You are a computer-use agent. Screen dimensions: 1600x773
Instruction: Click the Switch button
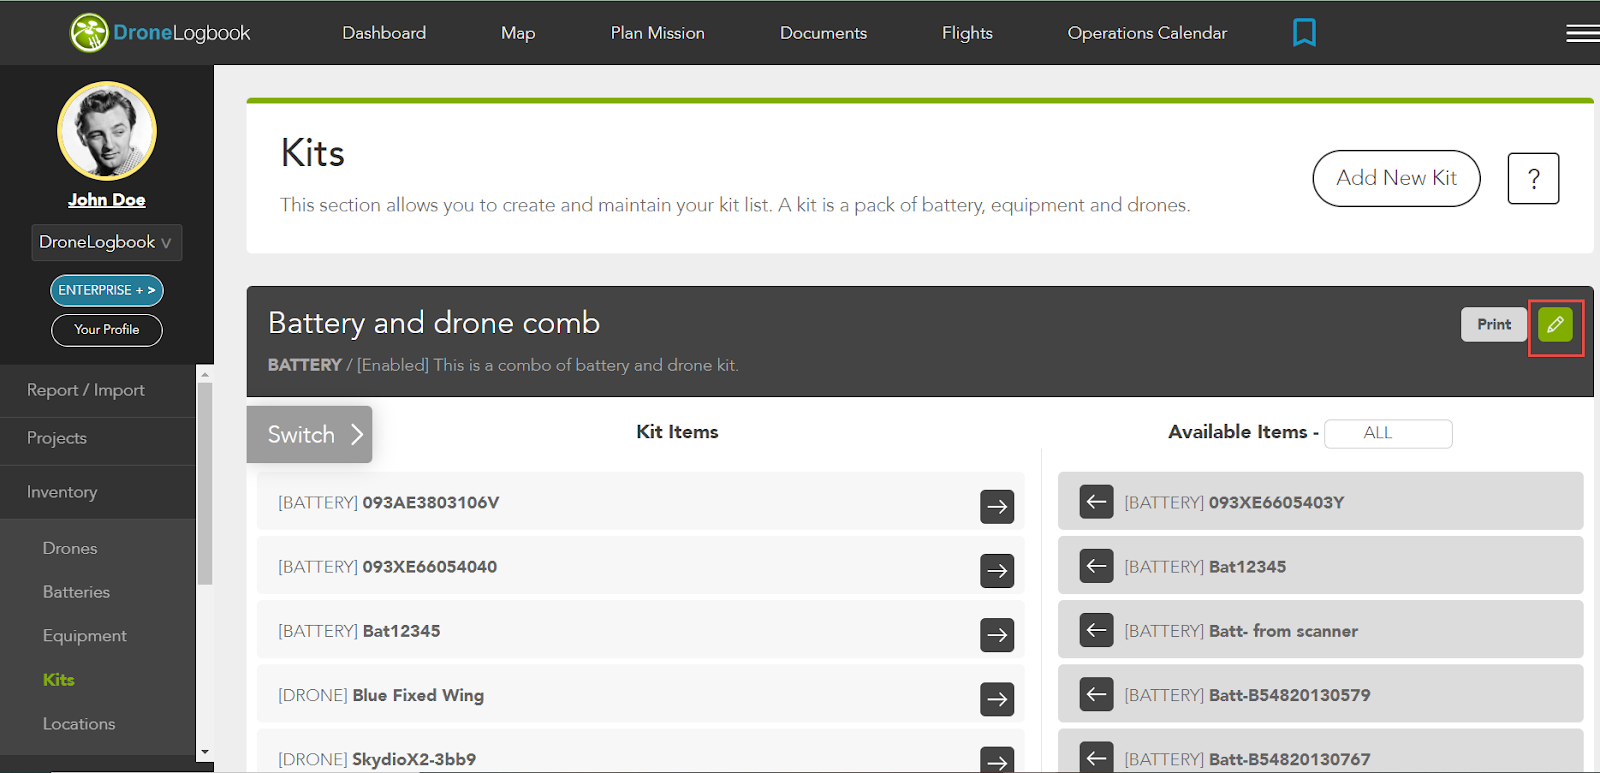pos(309,434)
